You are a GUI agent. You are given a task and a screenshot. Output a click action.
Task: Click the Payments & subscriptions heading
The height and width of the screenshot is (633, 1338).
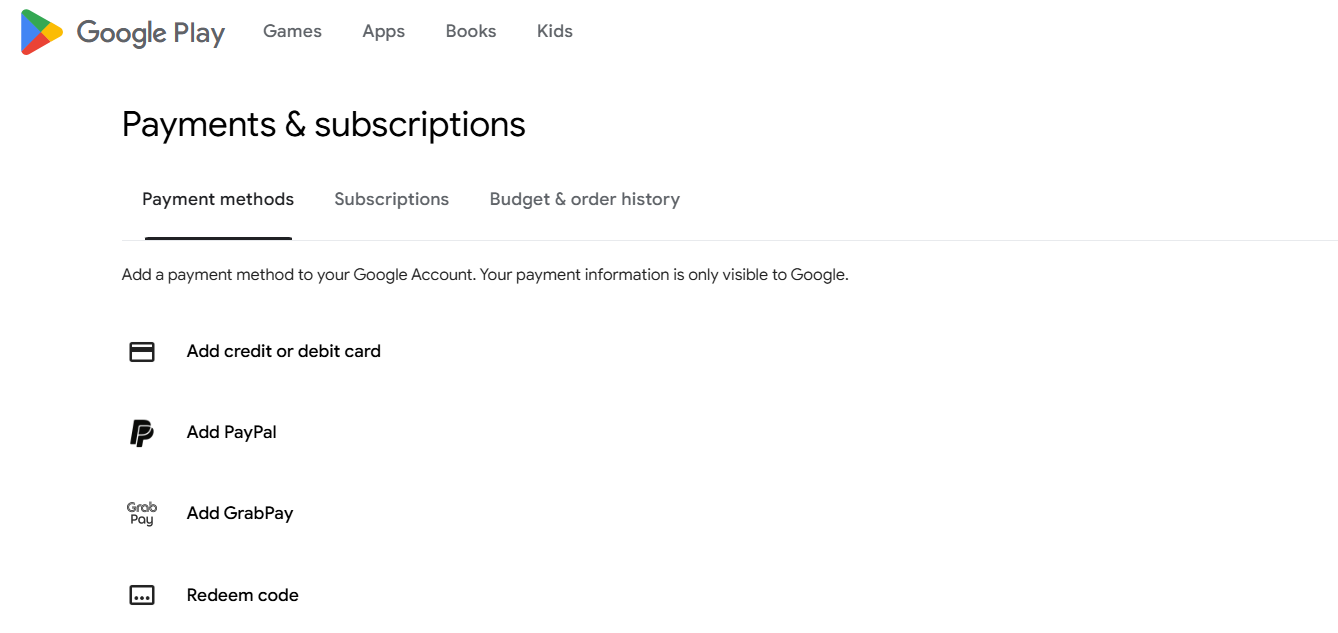click(324, 124)
